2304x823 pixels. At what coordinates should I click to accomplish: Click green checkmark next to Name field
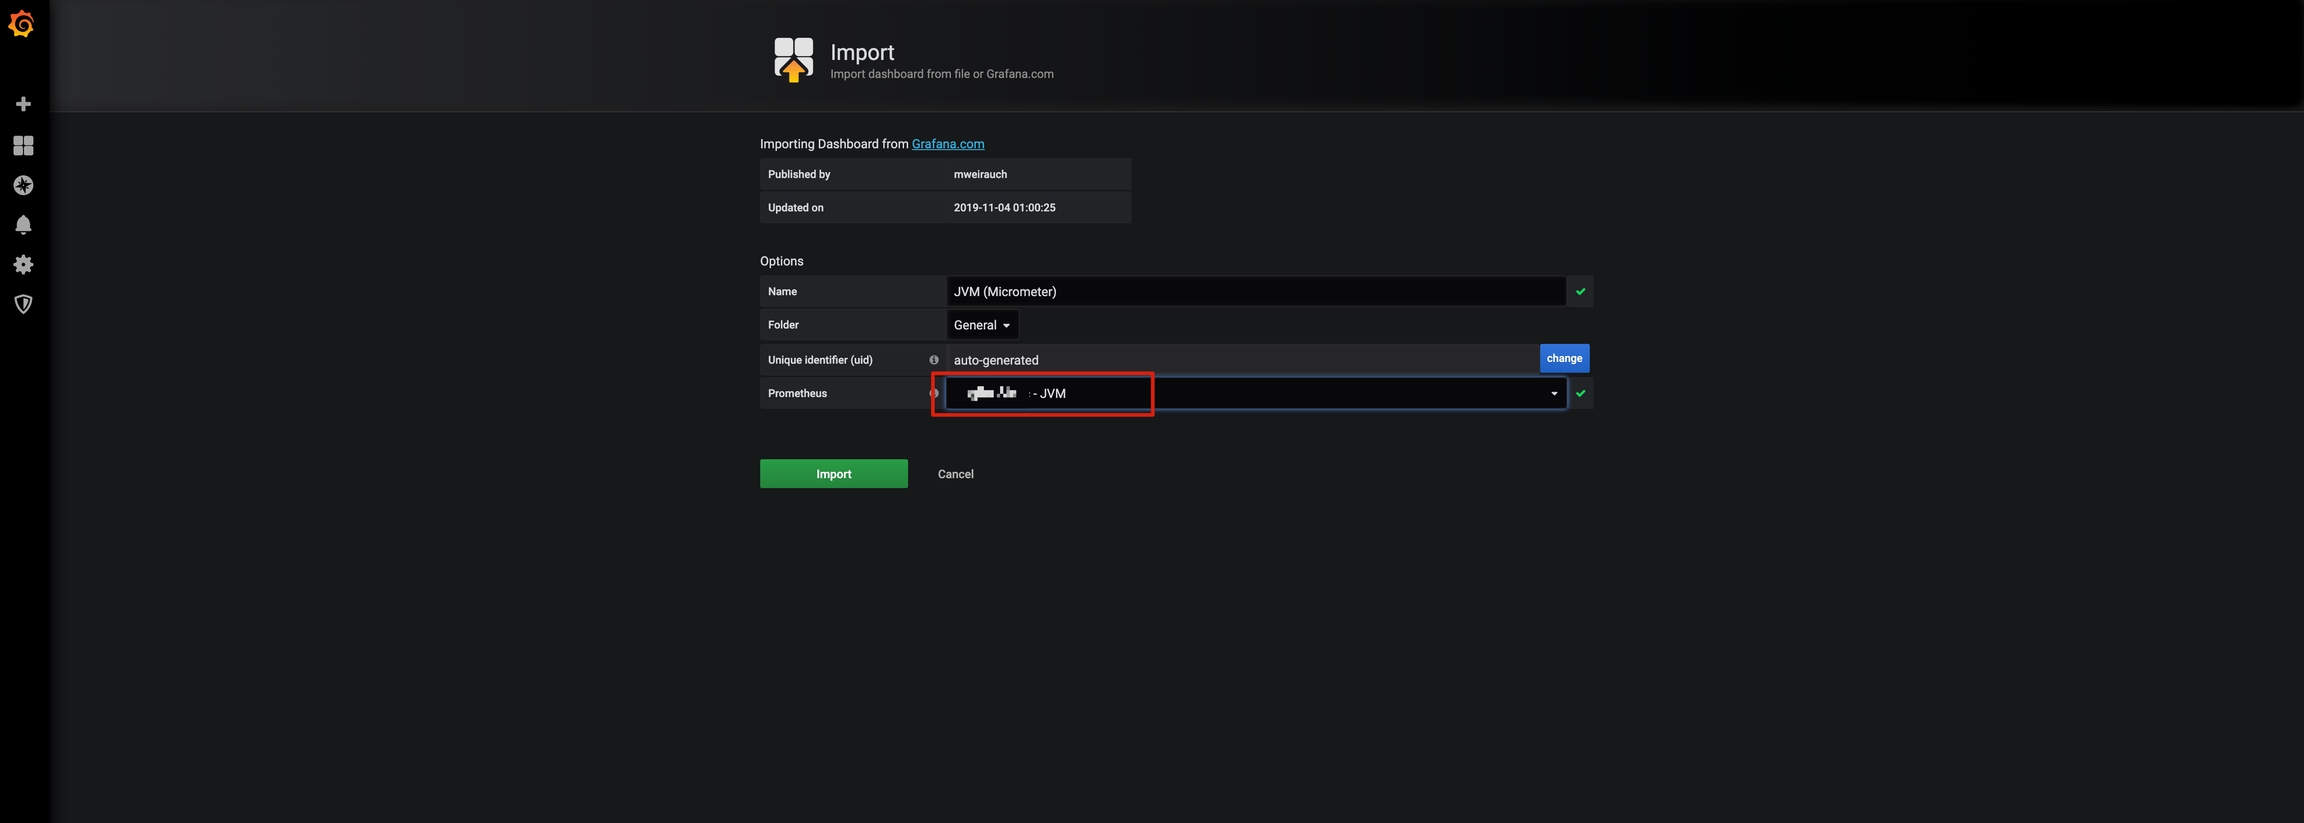click(1580, 292)
